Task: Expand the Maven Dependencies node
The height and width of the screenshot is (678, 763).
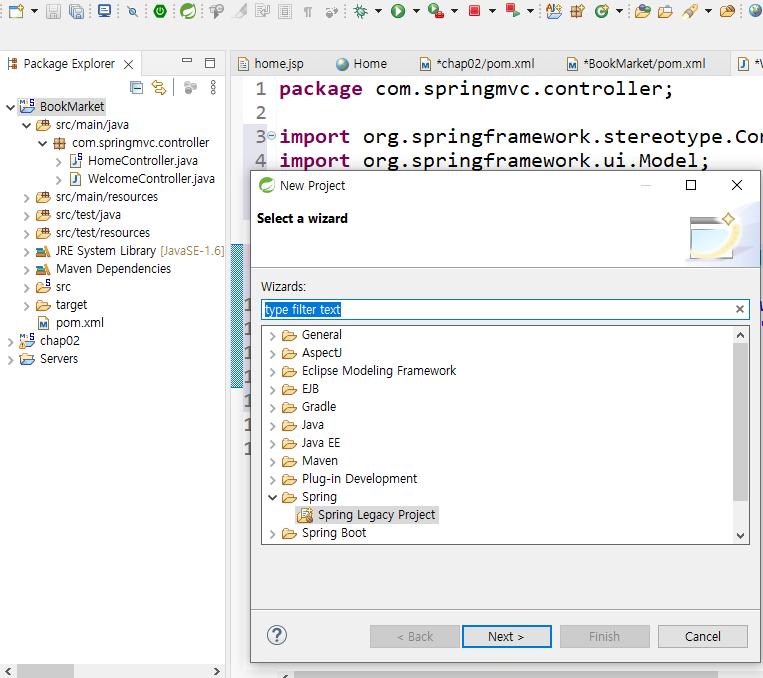Action: pyautogui.click(x=27, y=270)
